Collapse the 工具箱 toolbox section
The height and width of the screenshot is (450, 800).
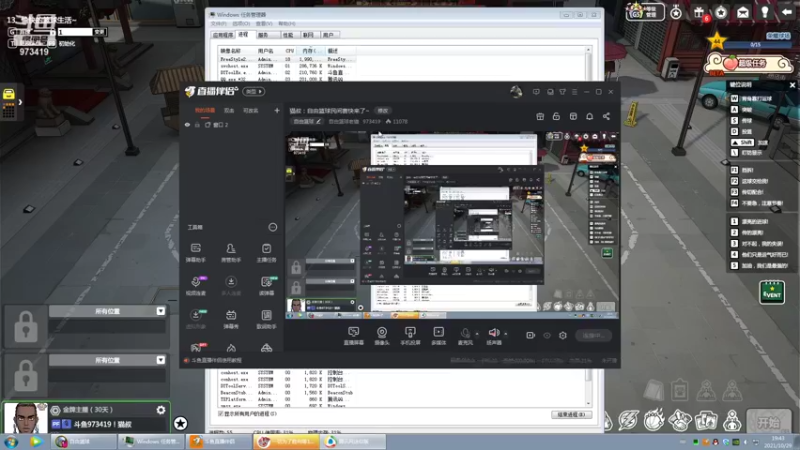point(273,227)
